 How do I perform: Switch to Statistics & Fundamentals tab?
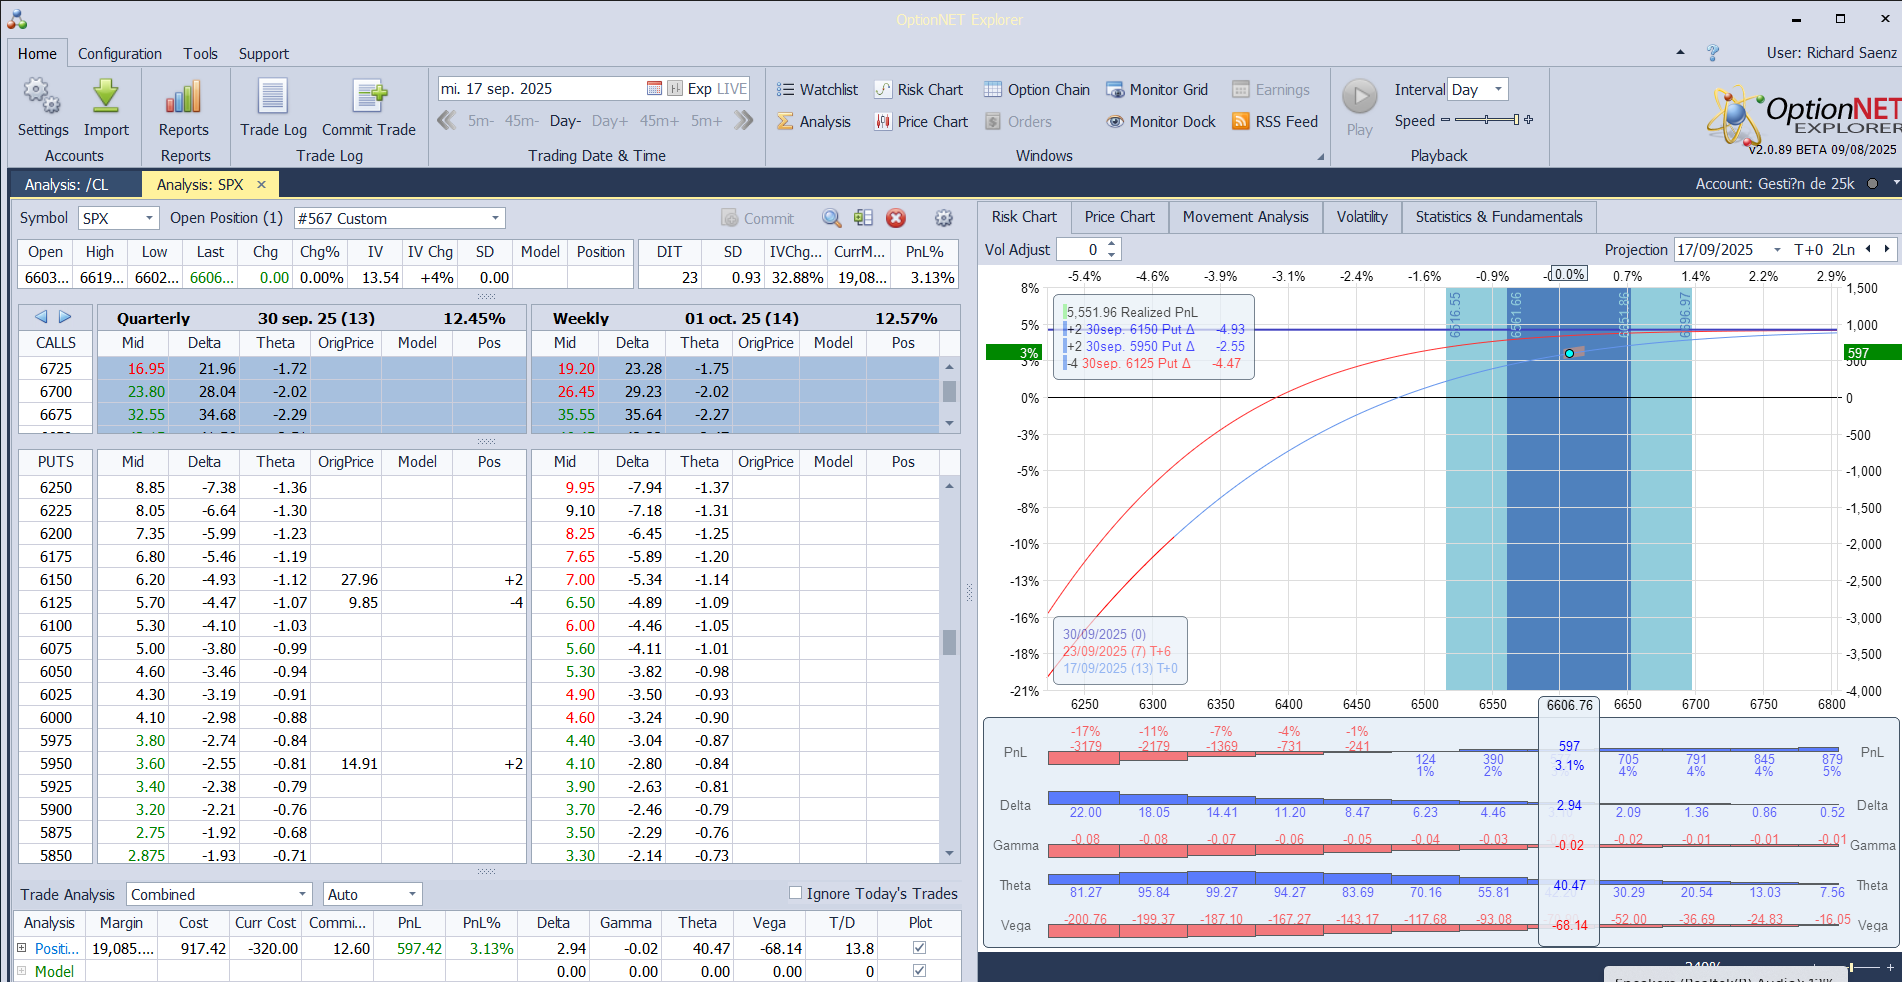[1499, 217]
